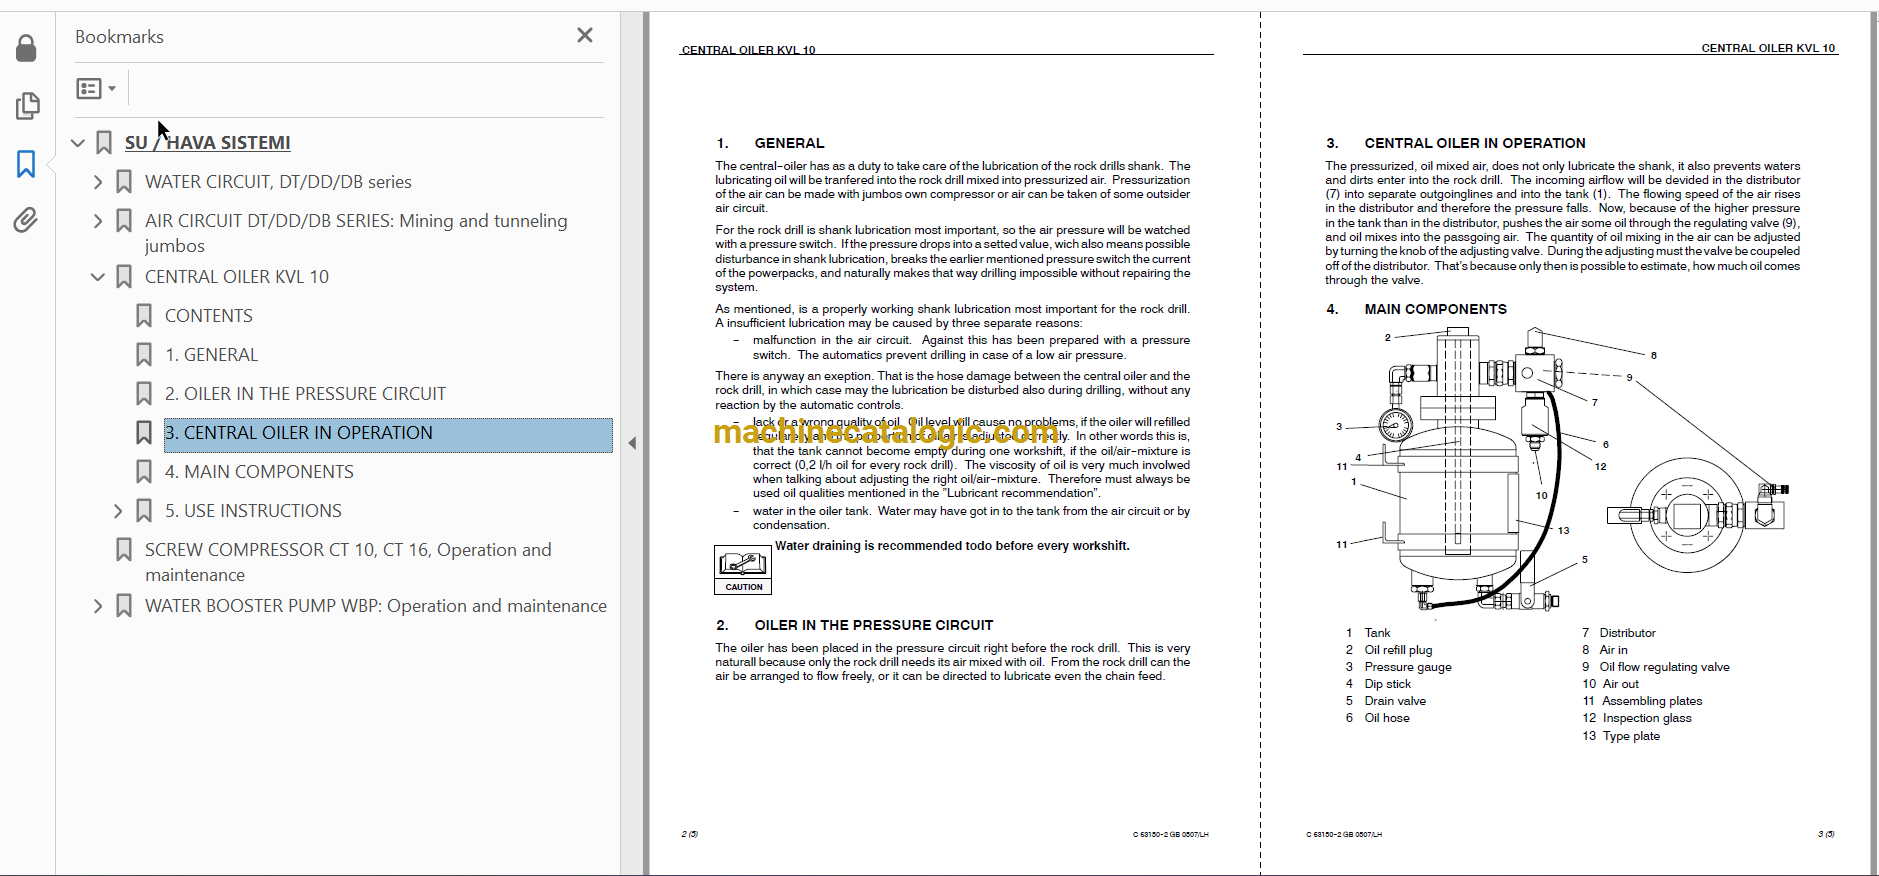The width and height of the screenshot is (1879, 876).
Task: Click bookmark icon beside 2. OILER IN THE PRESSURE CIRCUIT
Action: [x=144, y=394]
